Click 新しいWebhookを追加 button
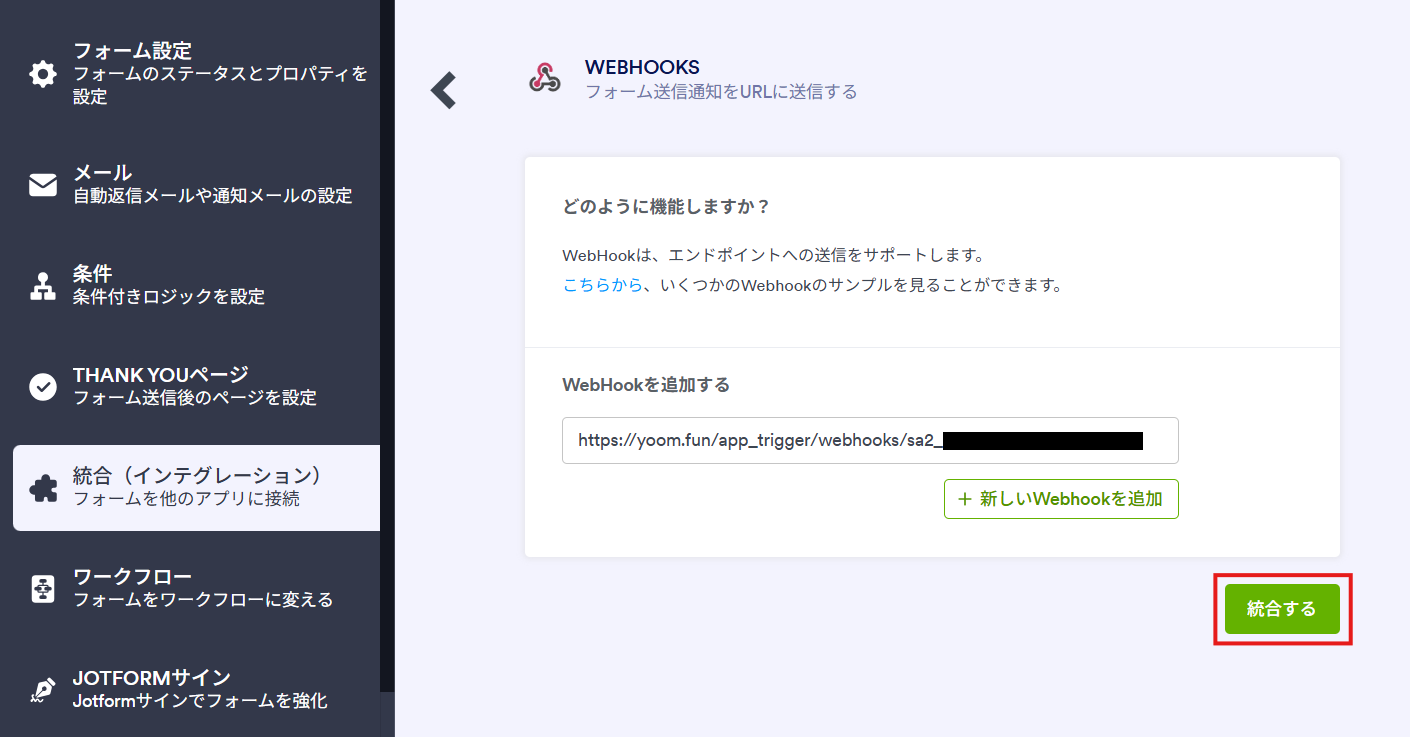Image resolution: width=1410 pixels, height=737 pixels. [x=1061, y=499]
